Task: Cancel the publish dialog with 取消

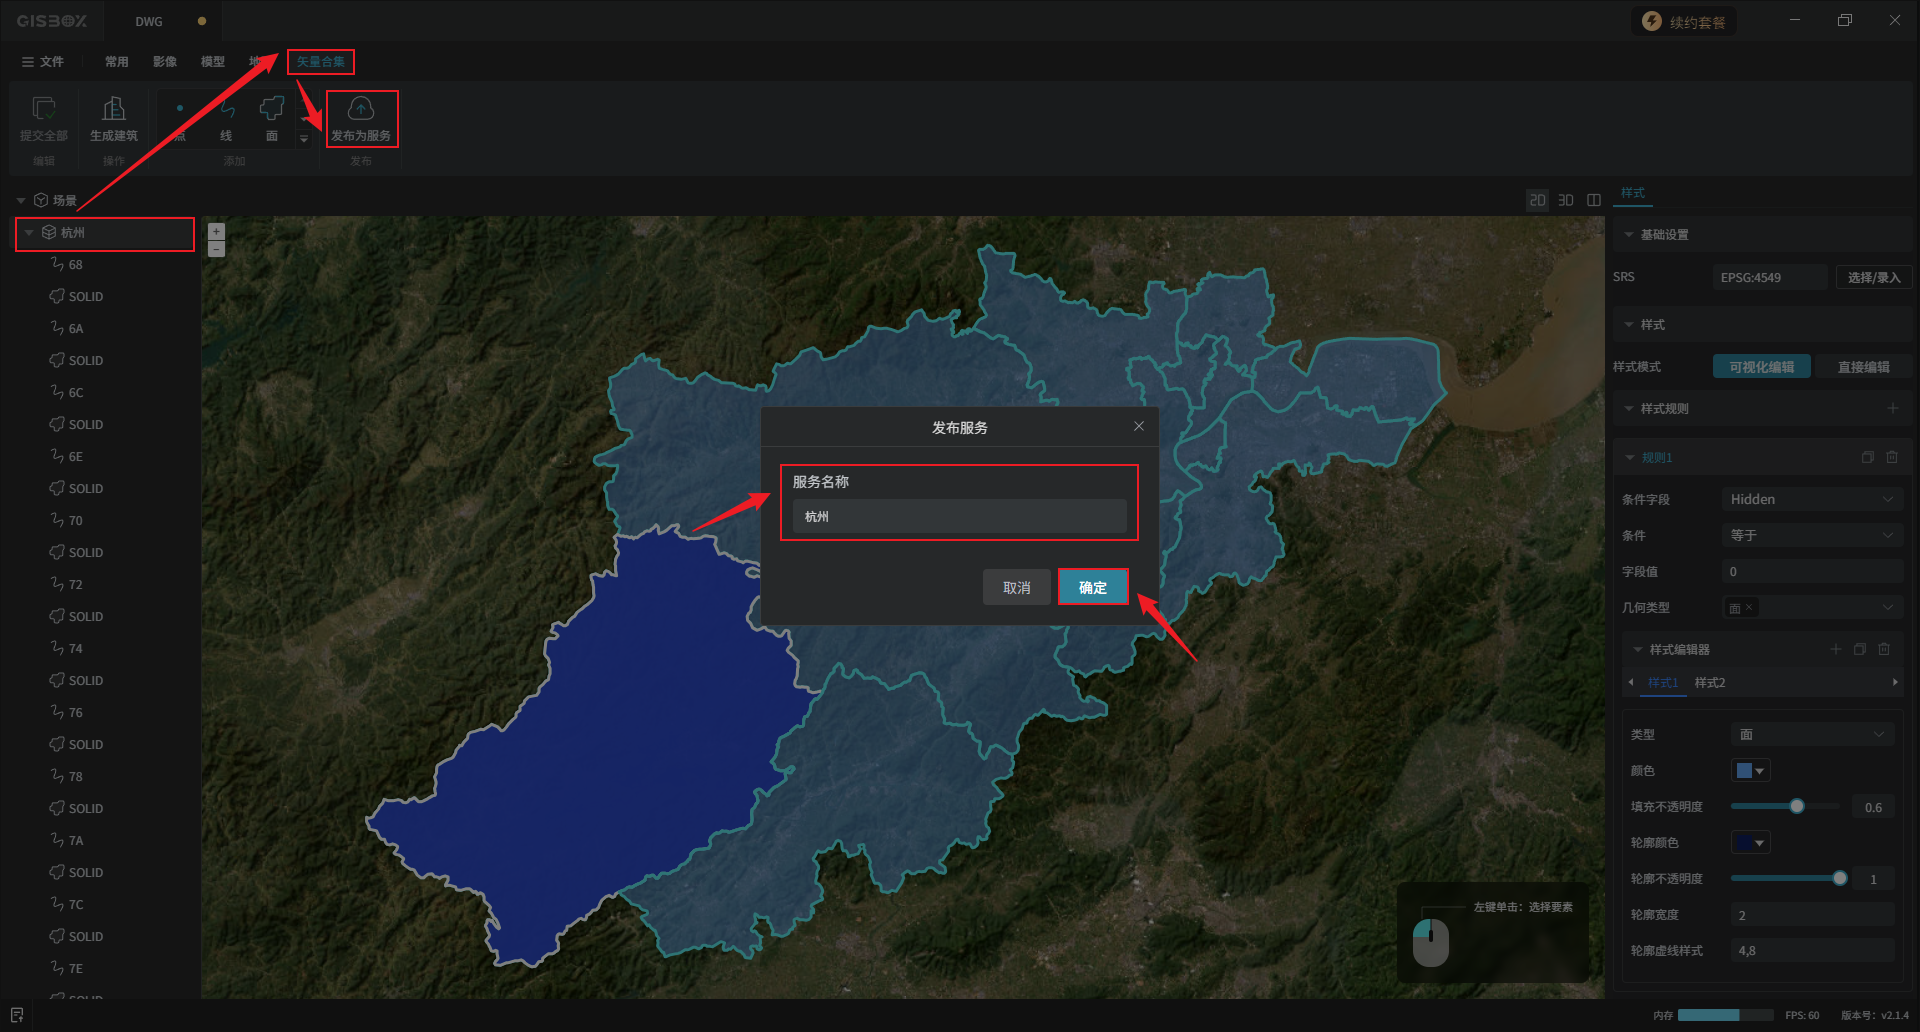Action: point(1016,587)
